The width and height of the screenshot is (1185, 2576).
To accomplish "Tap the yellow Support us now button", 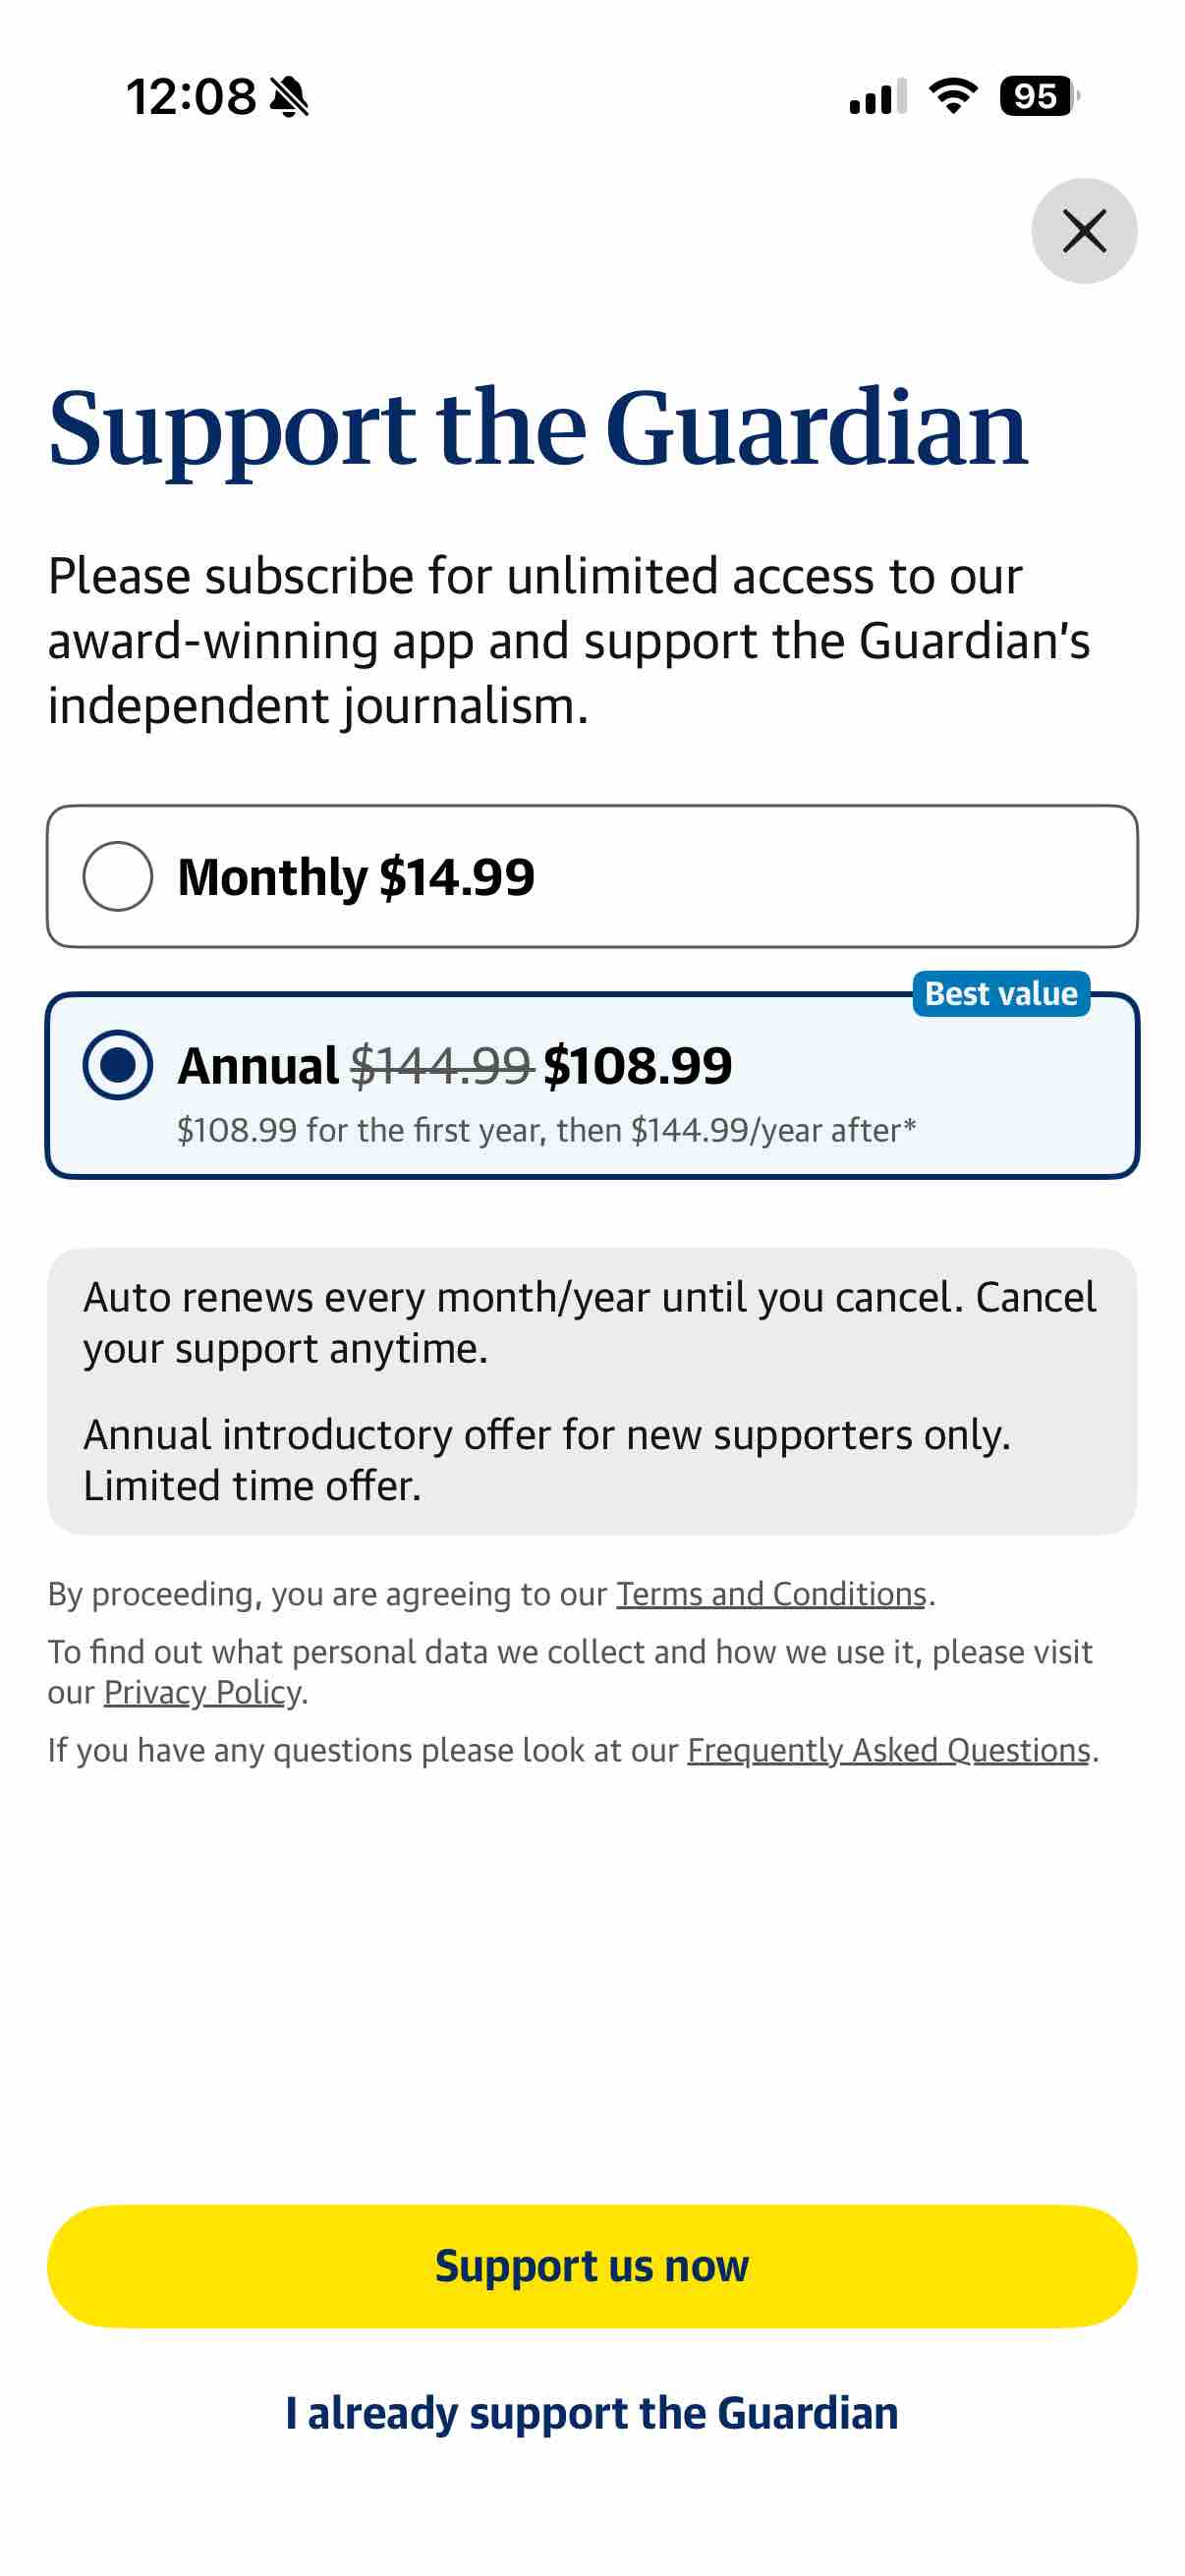I will (x=592, y=2266).
